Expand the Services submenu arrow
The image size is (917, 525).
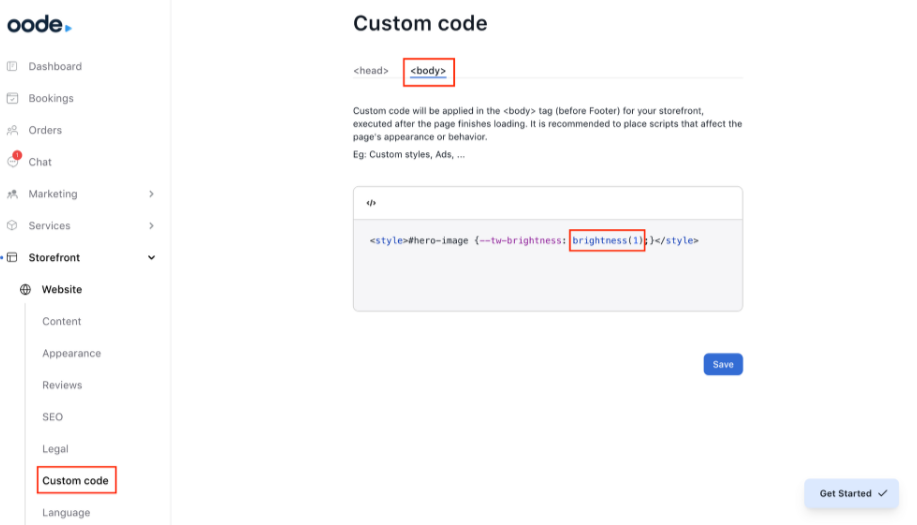pyautogui.click(x=151, y=226)
